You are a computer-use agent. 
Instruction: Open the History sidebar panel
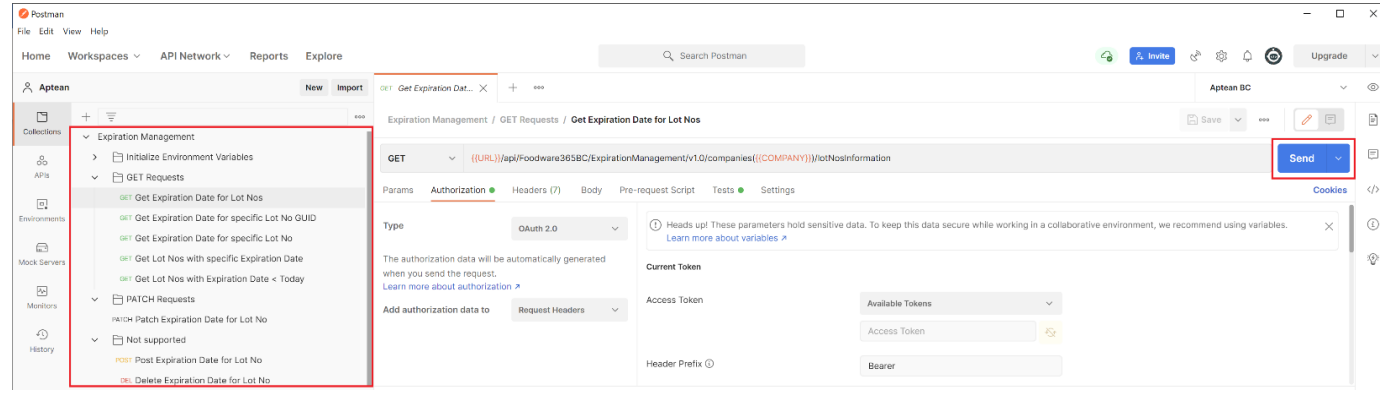[41, 340]
